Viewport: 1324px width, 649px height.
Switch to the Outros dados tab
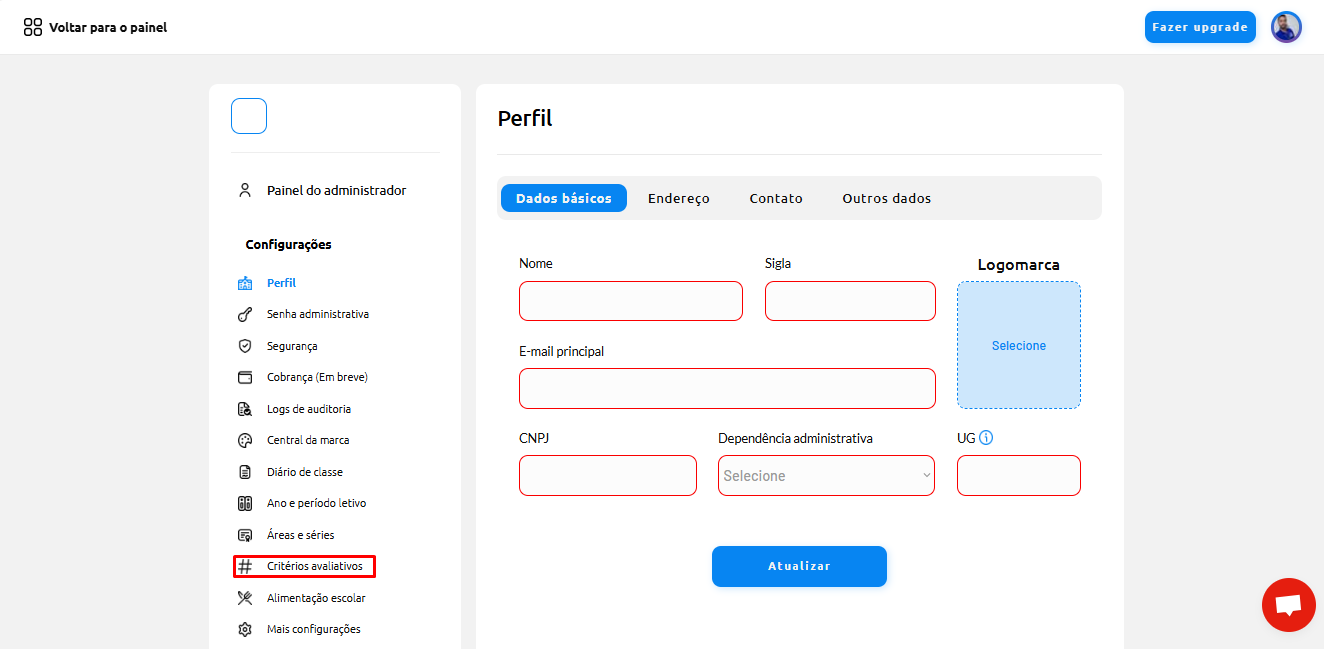(x=887, y=198)
